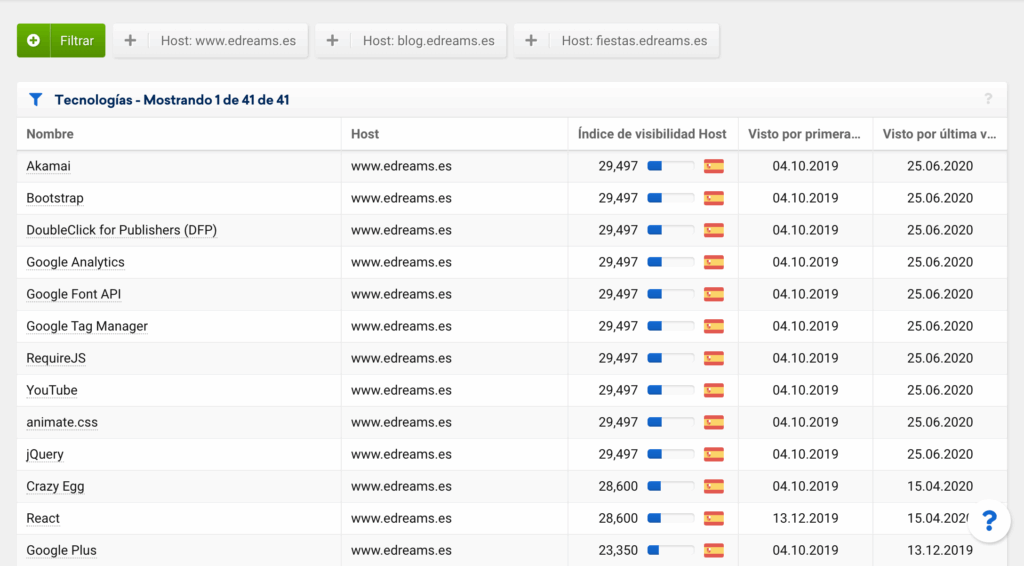Click the 23,350 value in Google Plus row
The image size is (1024, 566).
pos(618,550)
